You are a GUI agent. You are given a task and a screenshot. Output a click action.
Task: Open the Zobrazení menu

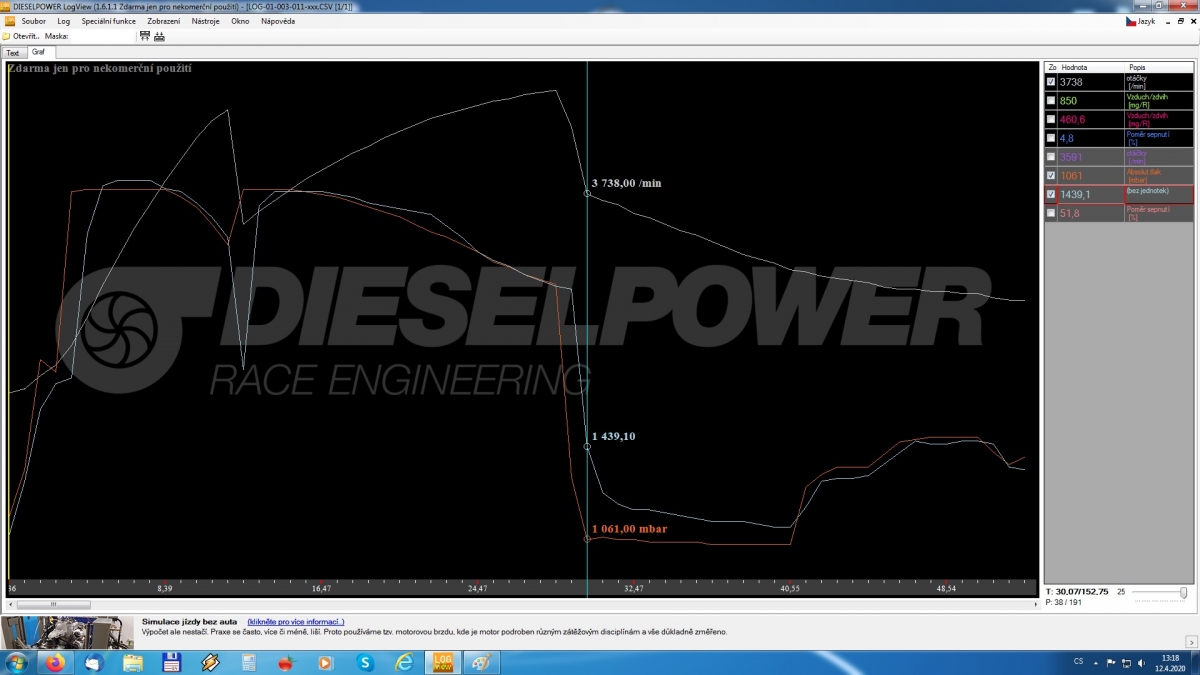point(164,21)
